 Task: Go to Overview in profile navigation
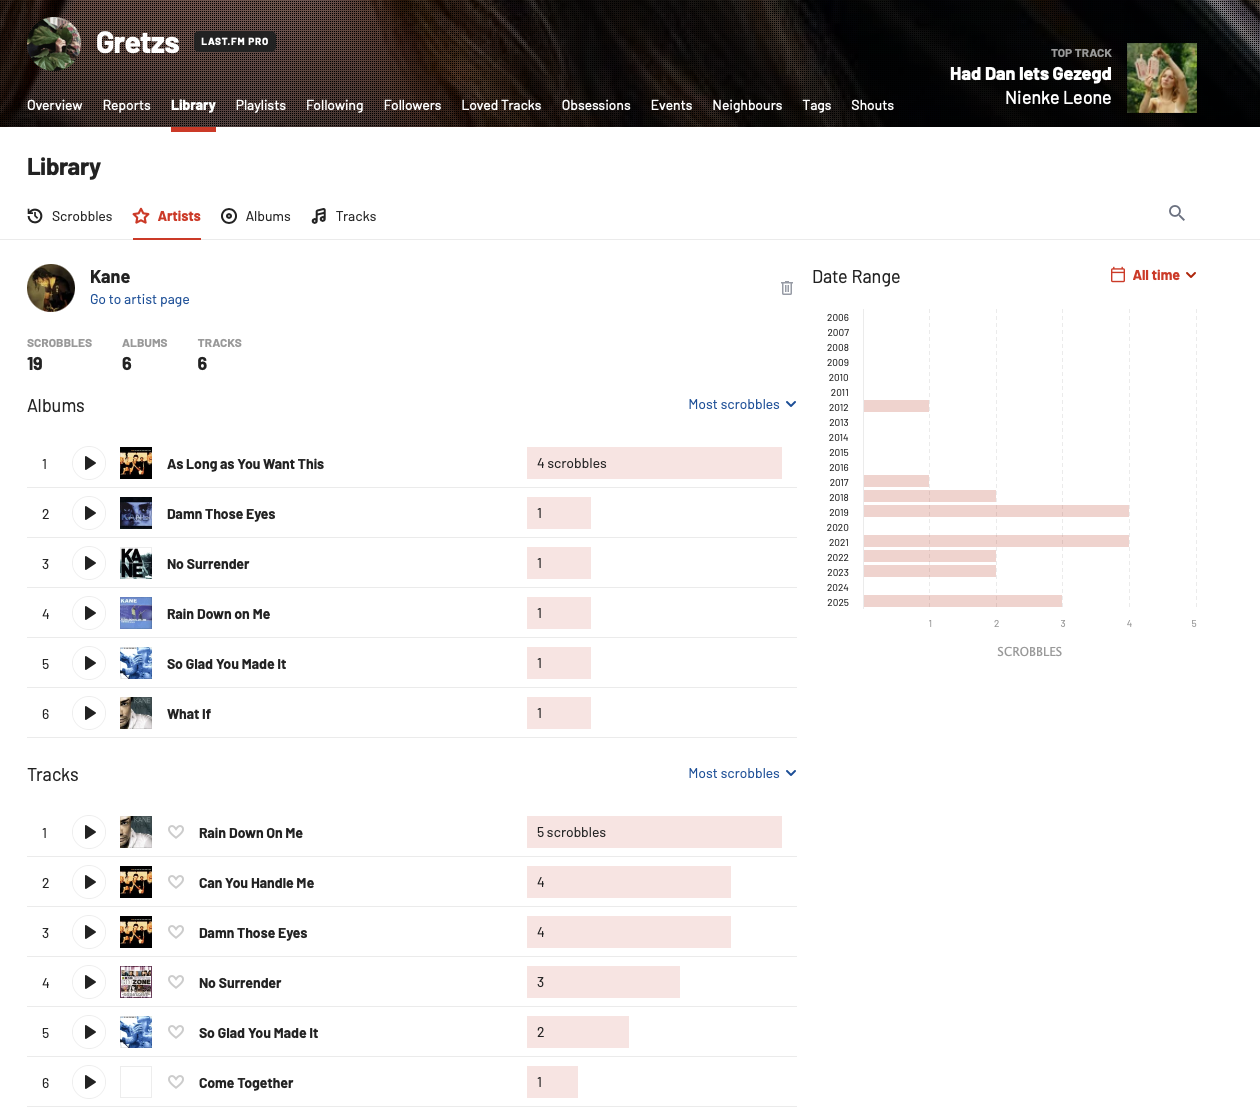click(x=55, y=105)
